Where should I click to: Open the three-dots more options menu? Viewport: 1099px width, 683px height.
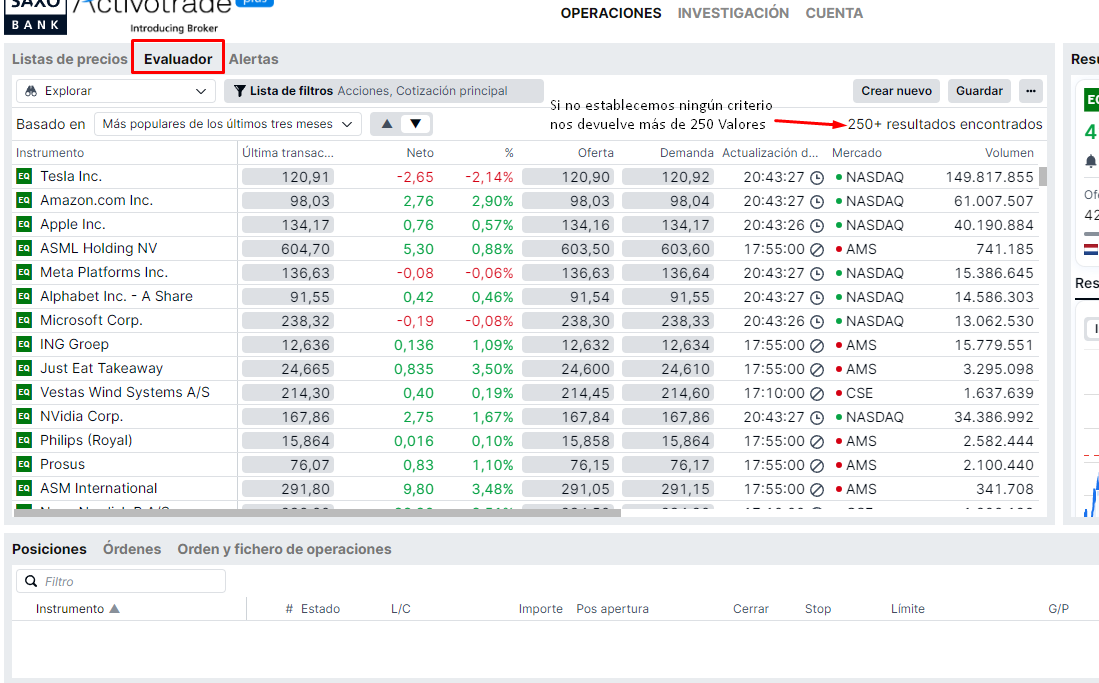tap(1030, 91)
